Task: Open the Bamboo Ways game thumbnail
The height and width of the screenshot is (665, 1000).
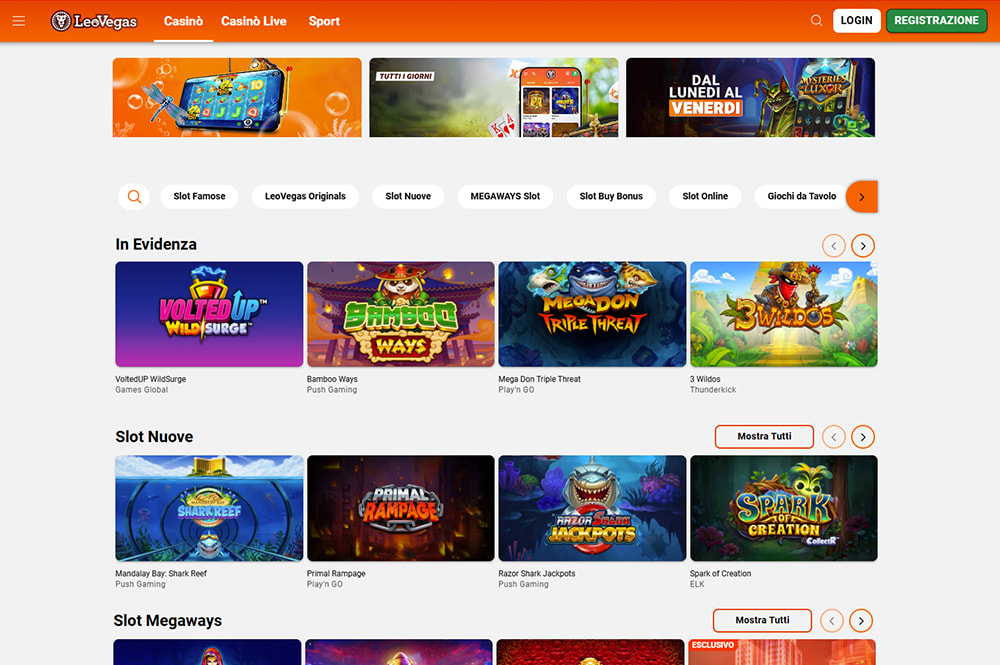Action: point(401,314)
